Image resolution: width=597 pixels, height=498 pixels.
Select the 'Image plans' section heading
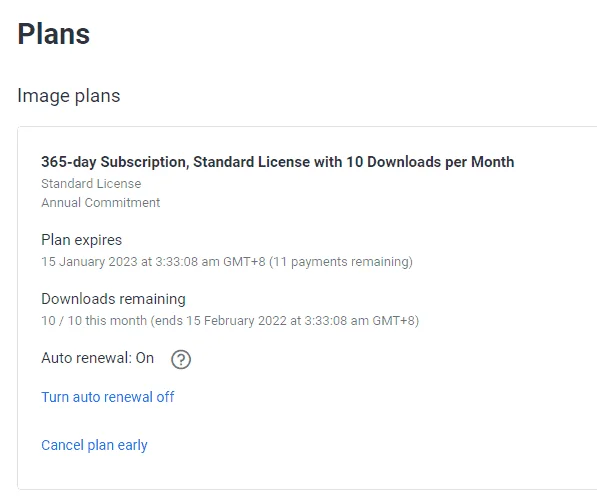[69, 96]
